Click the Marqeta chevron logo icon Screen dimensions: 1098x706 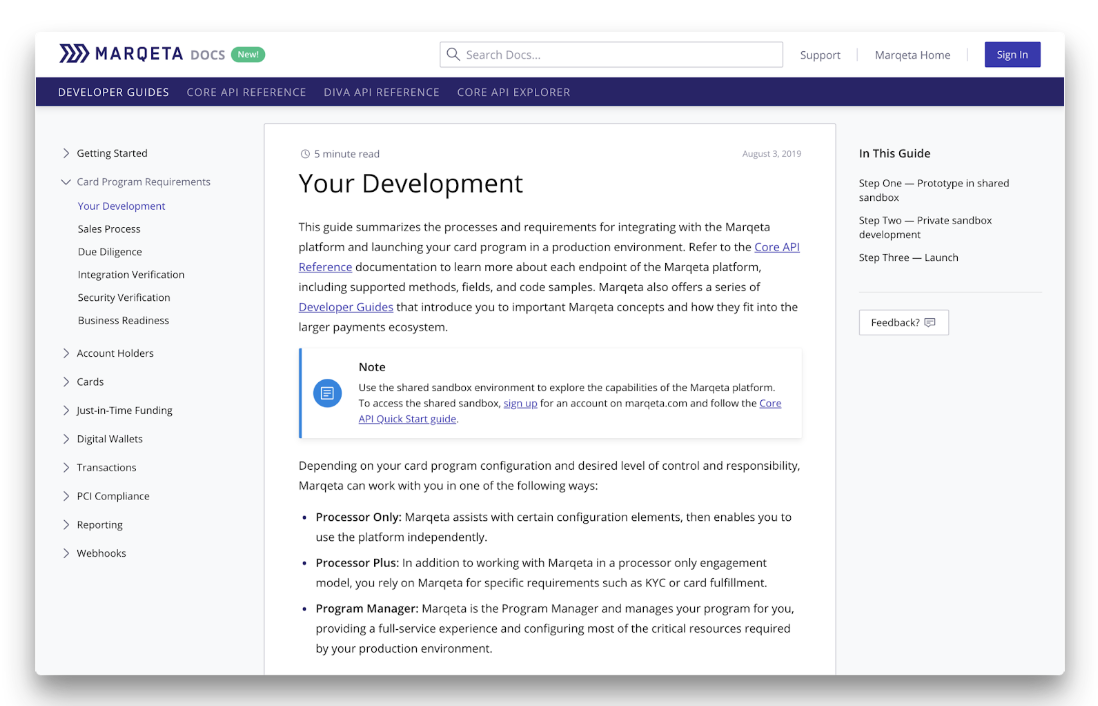point(74,54)
